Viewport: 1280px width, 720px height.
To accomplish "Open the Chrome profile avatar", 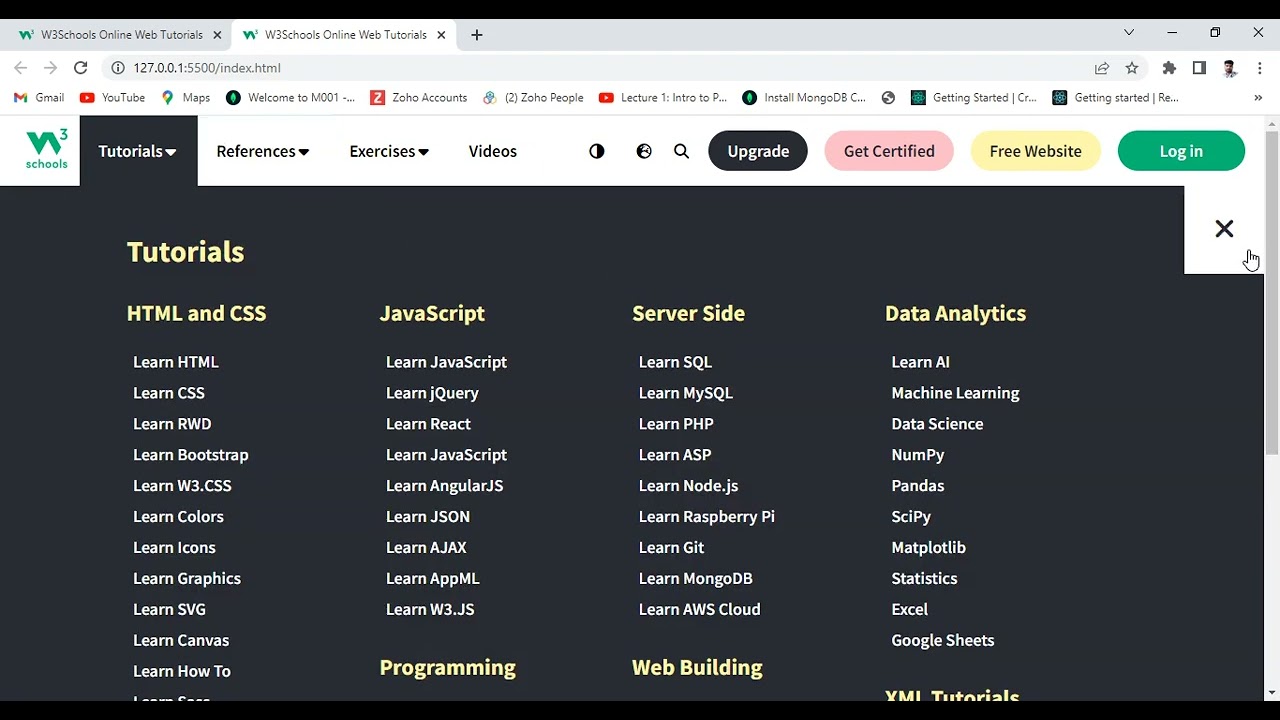I will click(1230, 68).
